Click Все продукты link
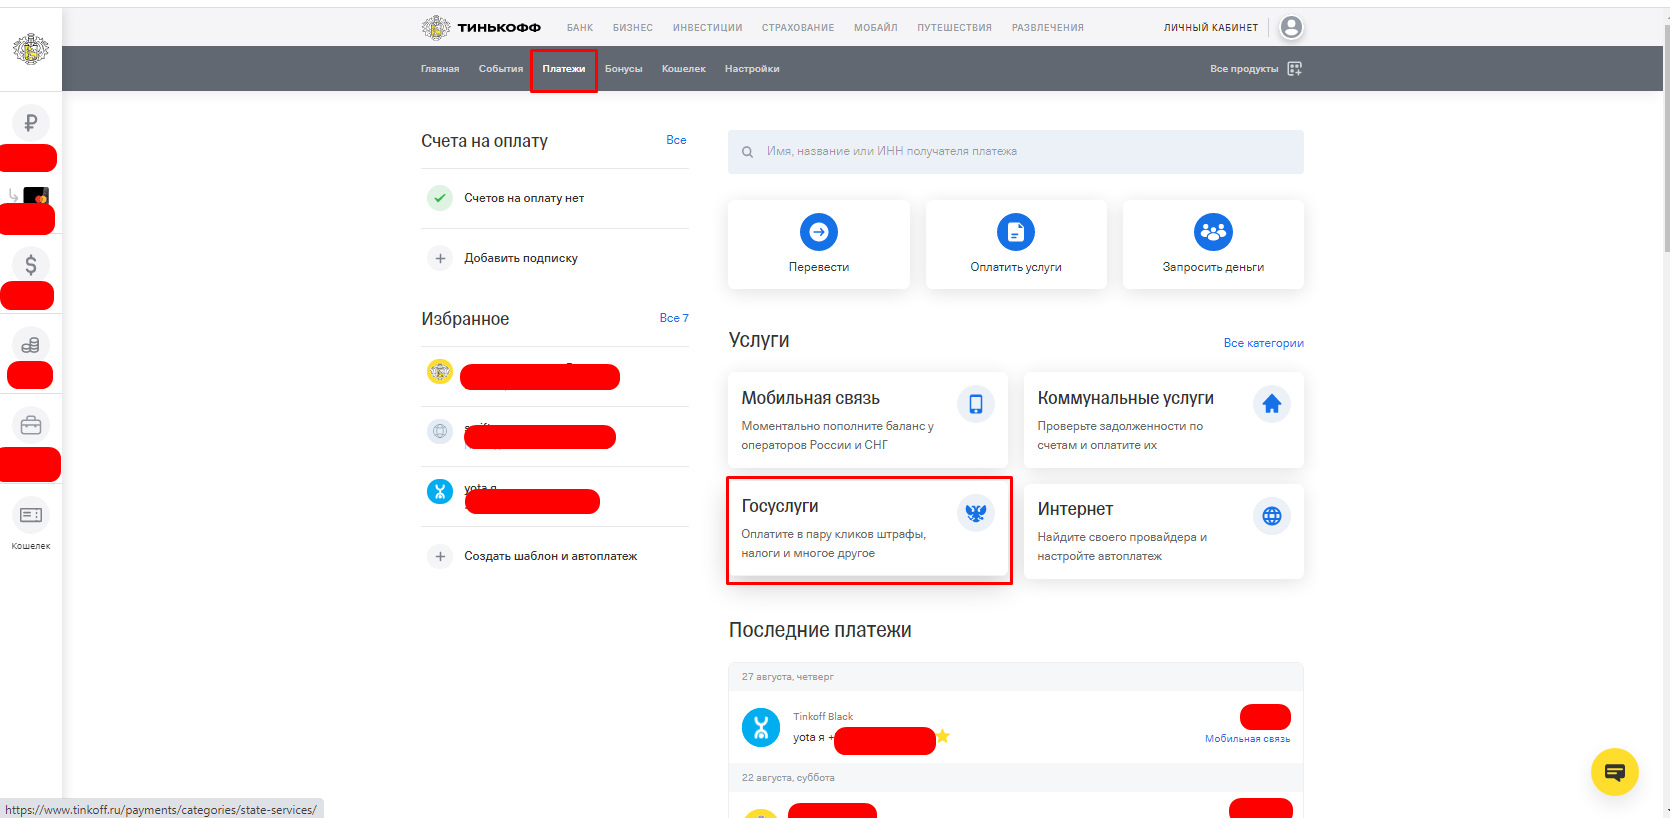1670x818 pixels. (x=1244, y=69)
